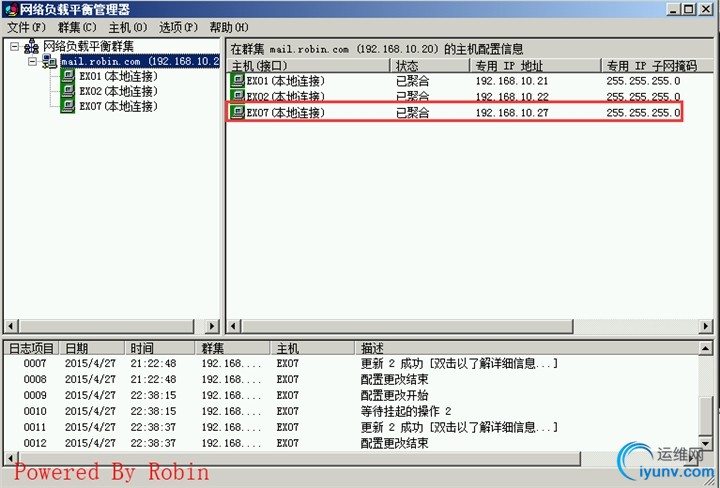Select mail.robin.com cluster tree item
The image size is (720, 488).
(140, 61)
